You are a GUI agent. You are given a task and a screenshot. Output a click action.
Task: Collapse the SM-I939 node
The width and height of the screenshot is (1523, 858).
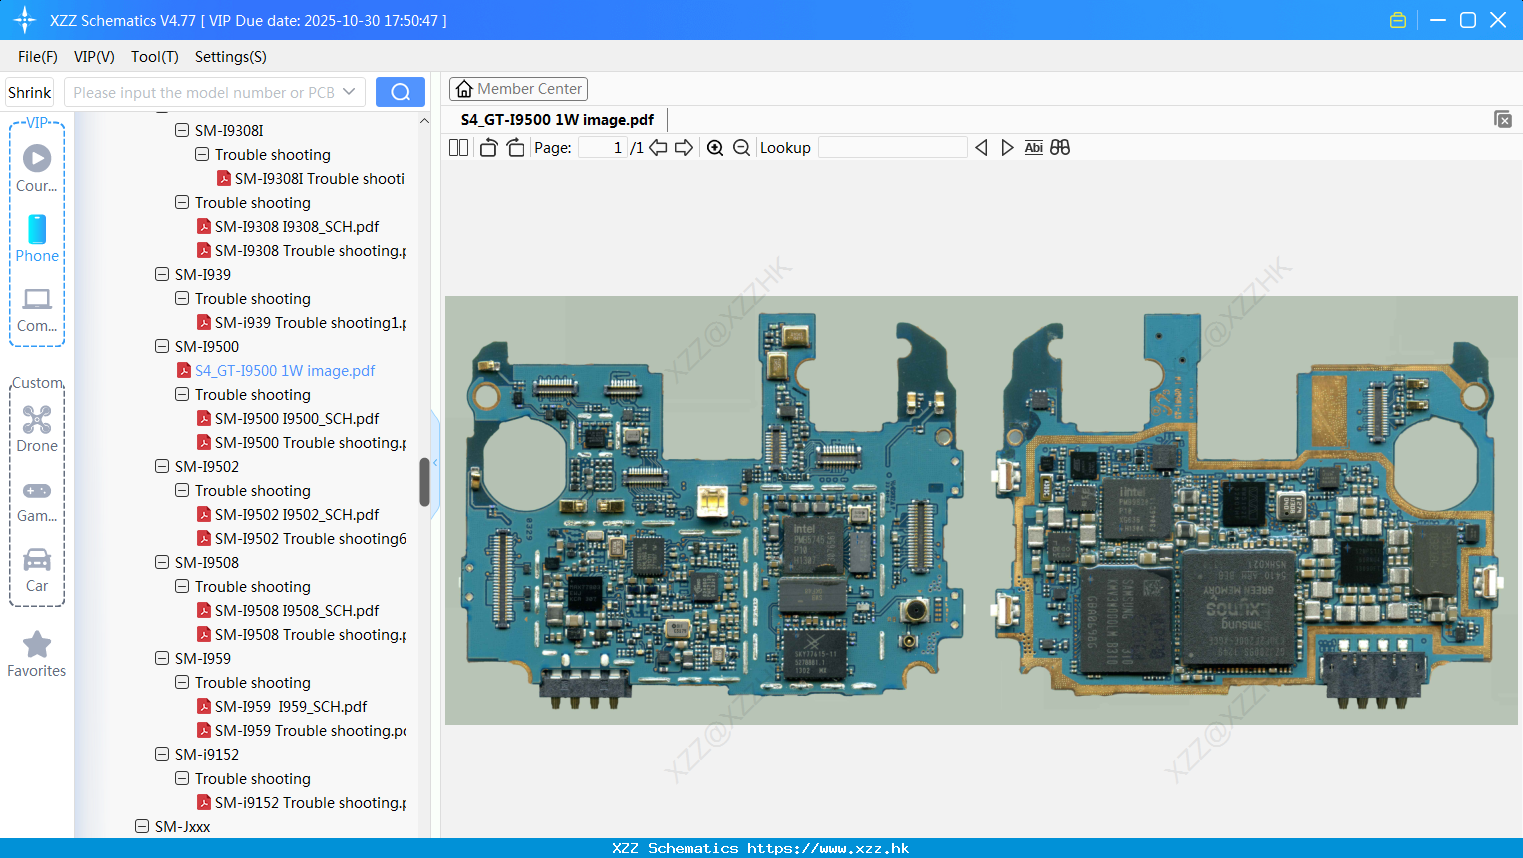tap(162, 274)
